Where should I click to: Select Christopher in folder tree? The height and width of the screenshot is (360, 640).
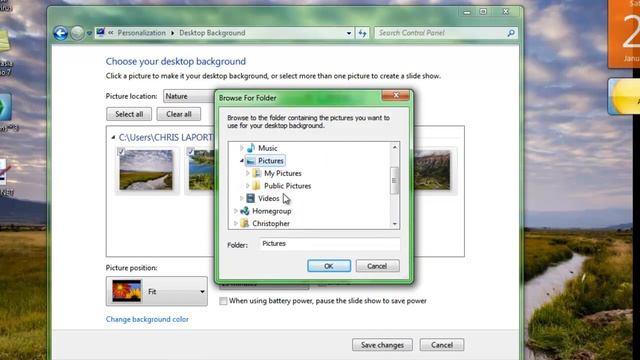coord(271,224)
